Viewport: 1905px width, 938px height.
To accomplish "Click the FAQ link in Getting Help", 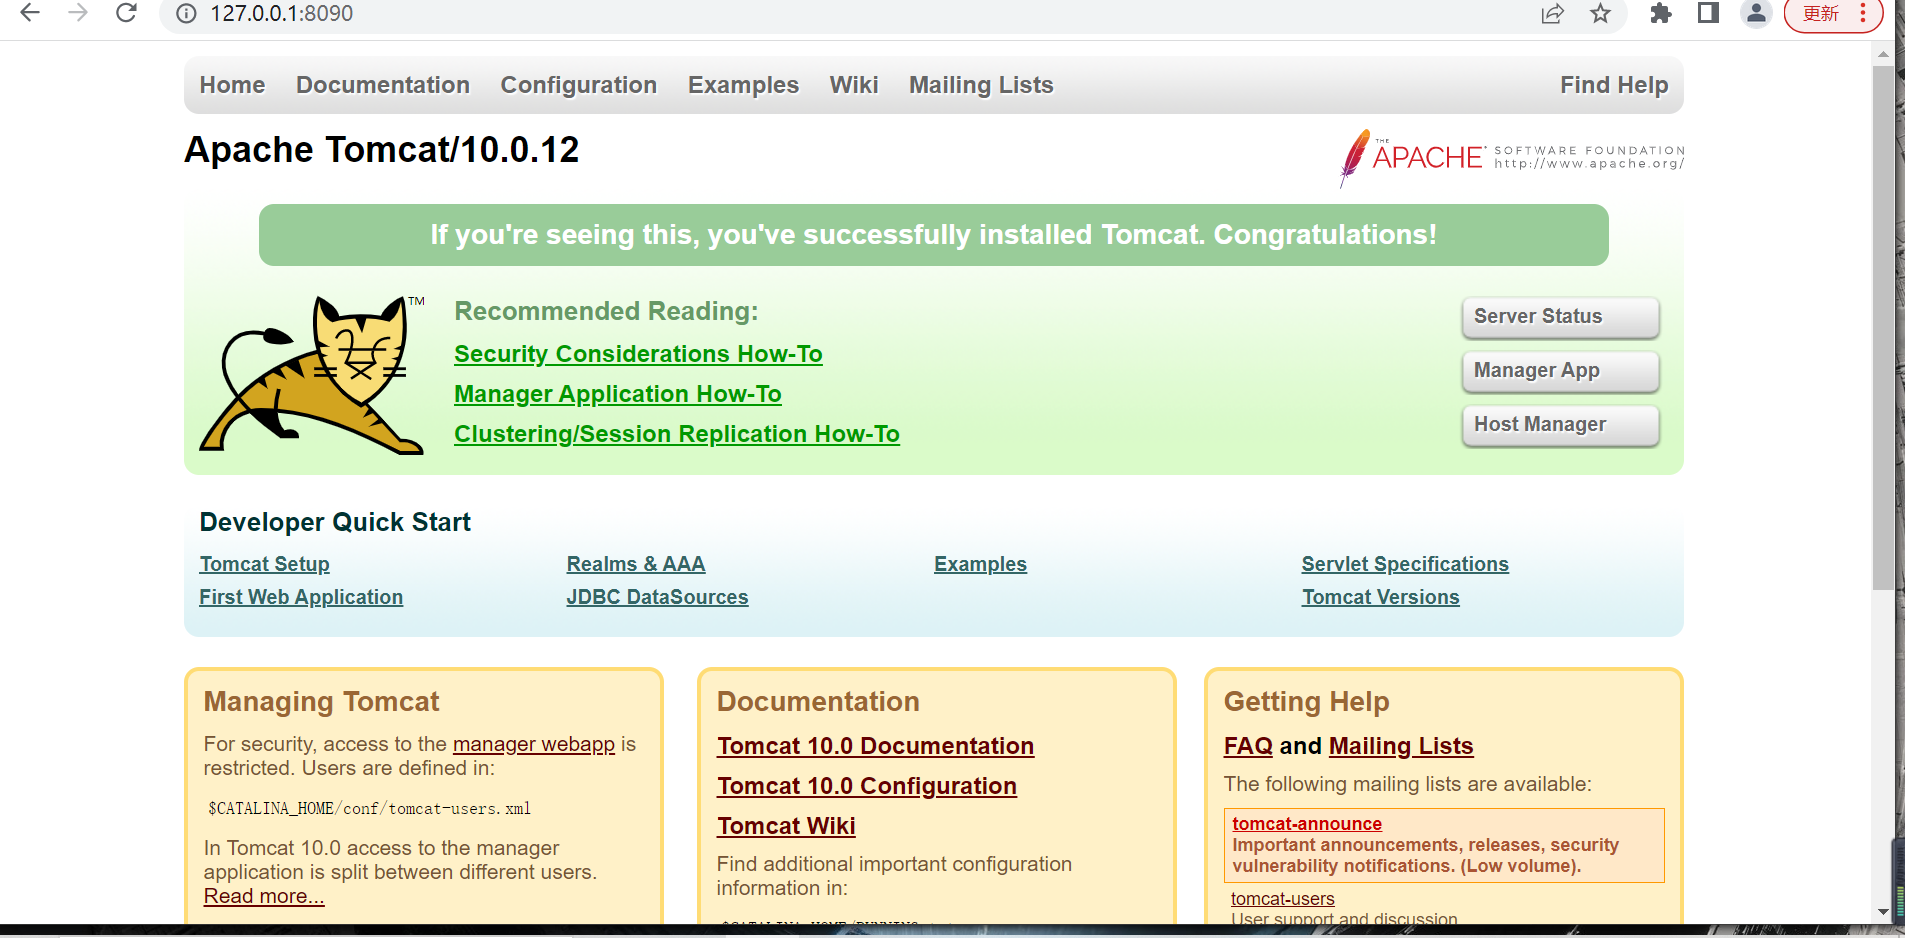I will (1248, 746).
